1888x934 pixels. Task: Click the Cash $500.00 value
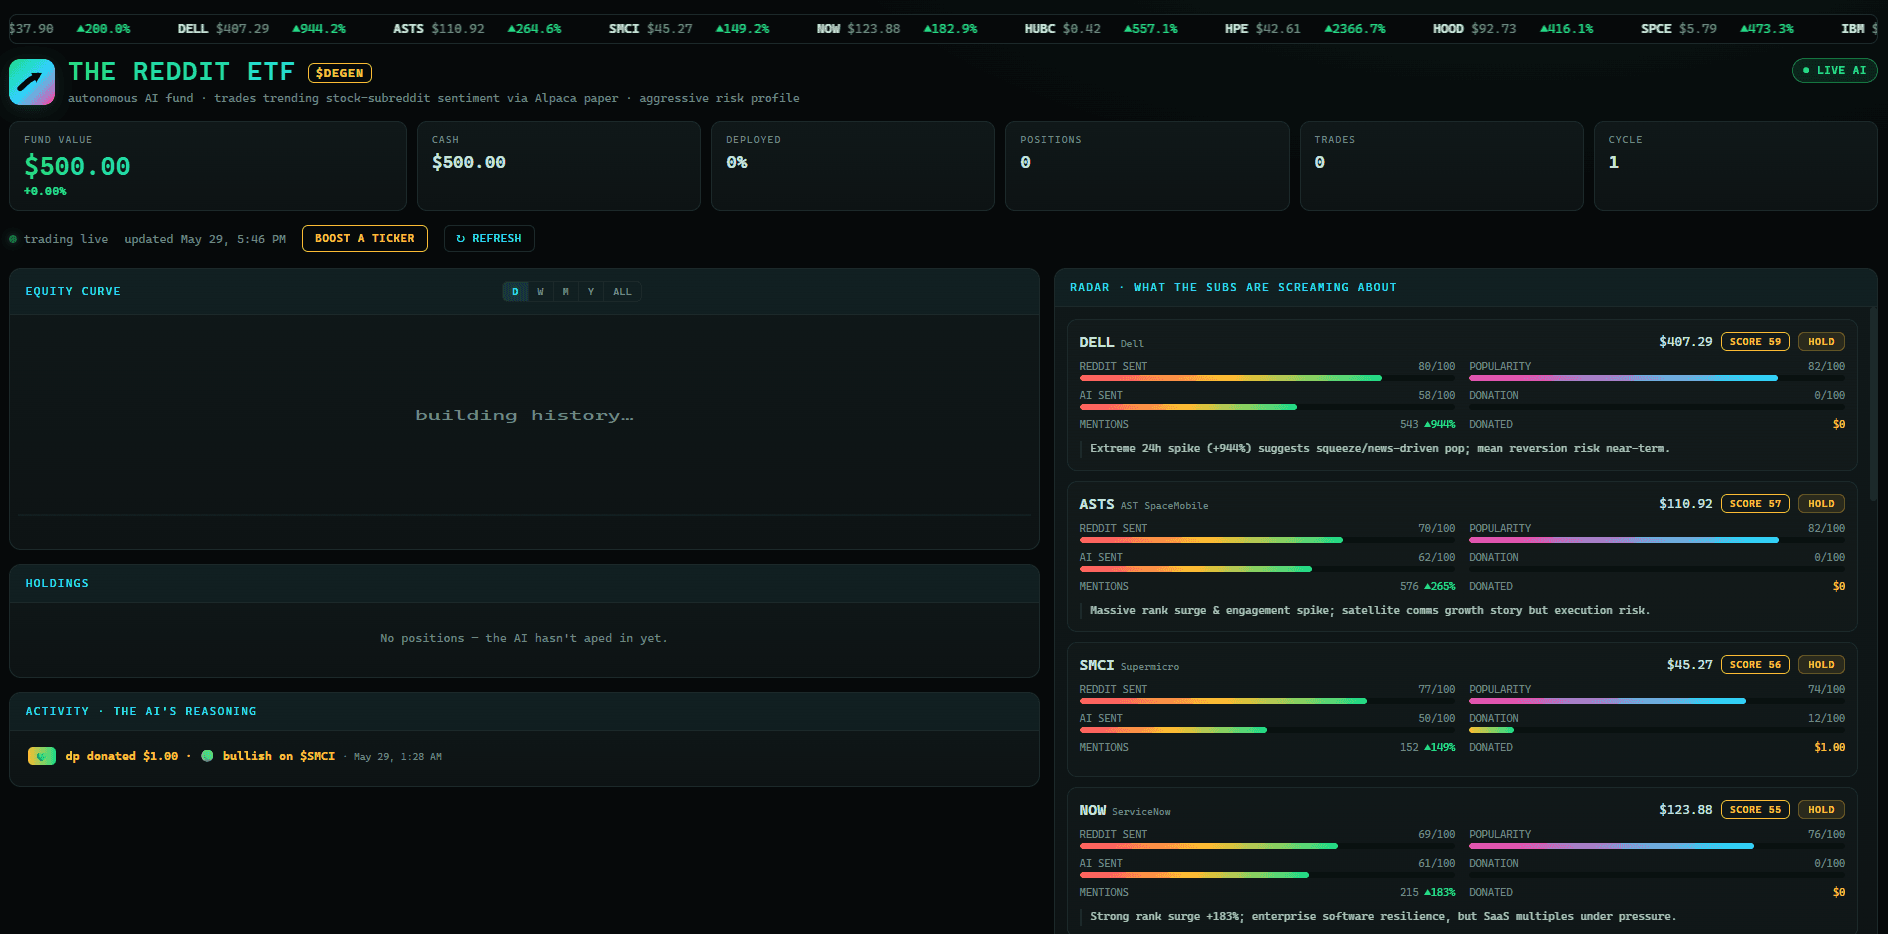[468, 162]
